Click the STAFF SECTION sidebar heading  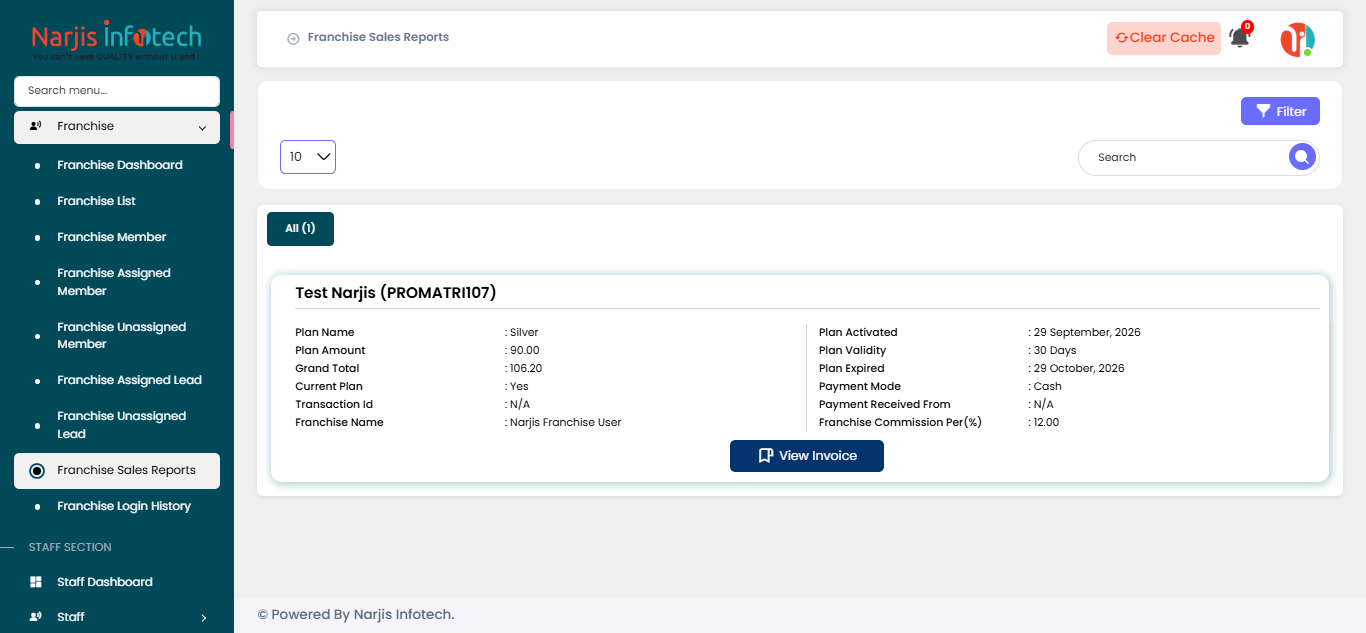[70, 547]
